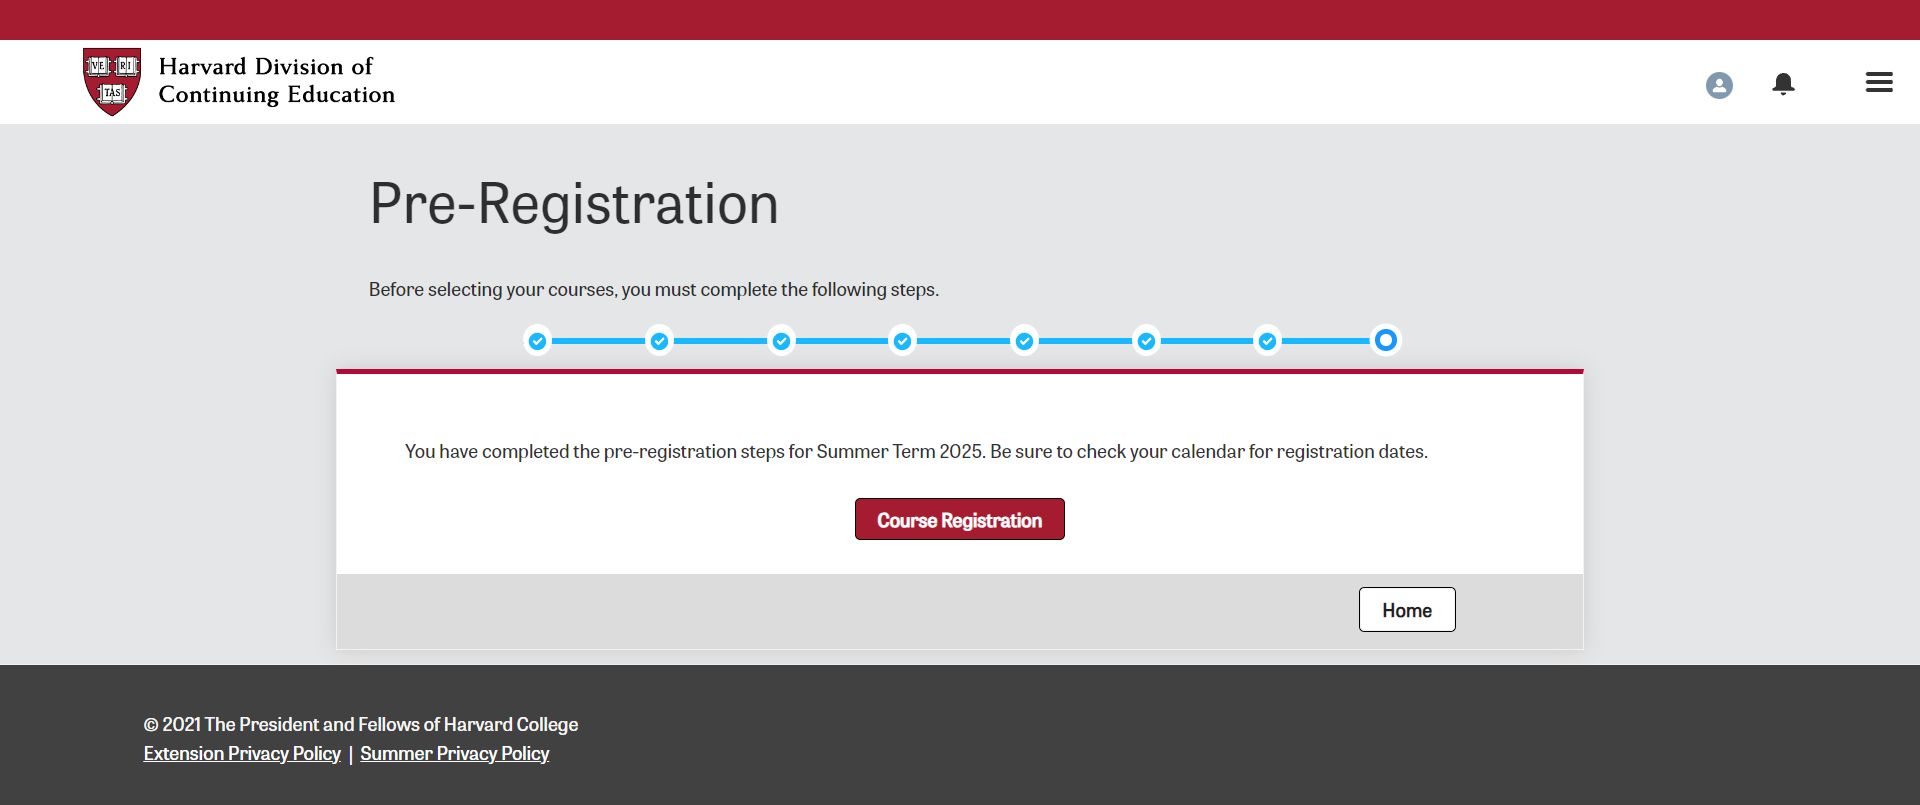Click the Harvard College copyright text
Screen dimensions: 1920x805
[x=361, y=725]
